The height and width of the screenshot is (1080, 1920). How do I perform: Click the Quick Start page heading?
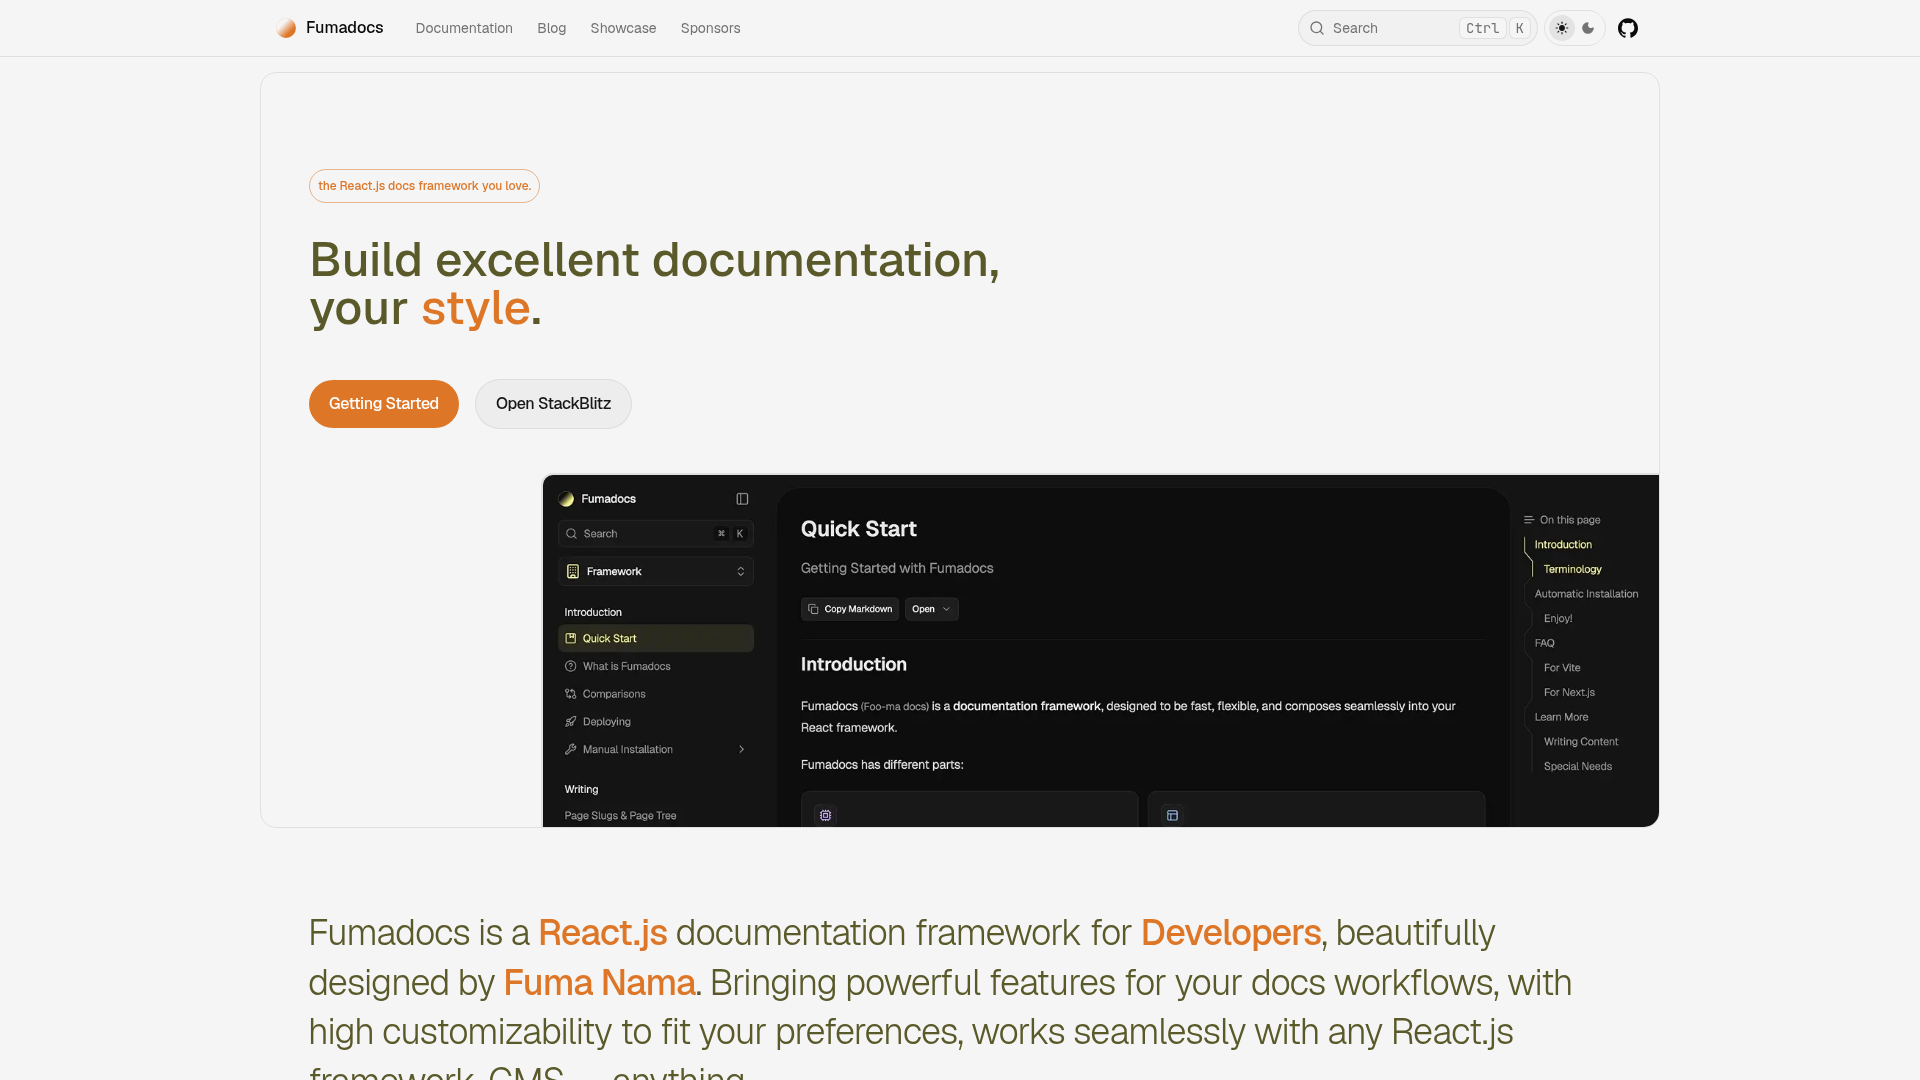[x=858, y=529]
